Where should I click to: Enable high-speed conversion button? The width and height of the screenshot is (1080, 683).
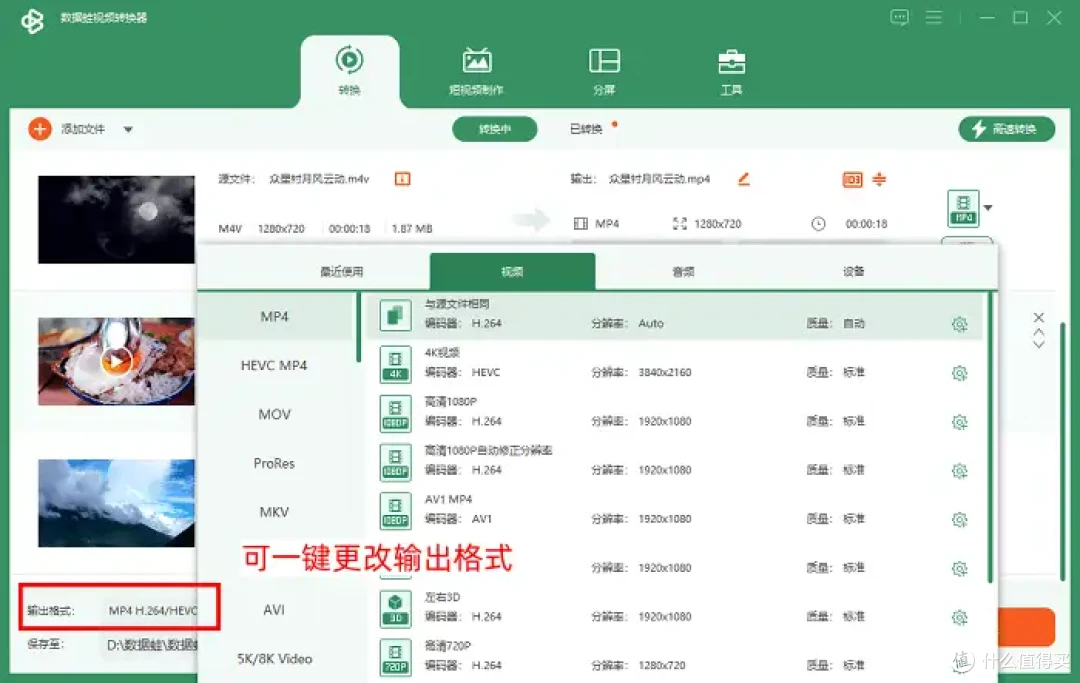[1006, 129]
